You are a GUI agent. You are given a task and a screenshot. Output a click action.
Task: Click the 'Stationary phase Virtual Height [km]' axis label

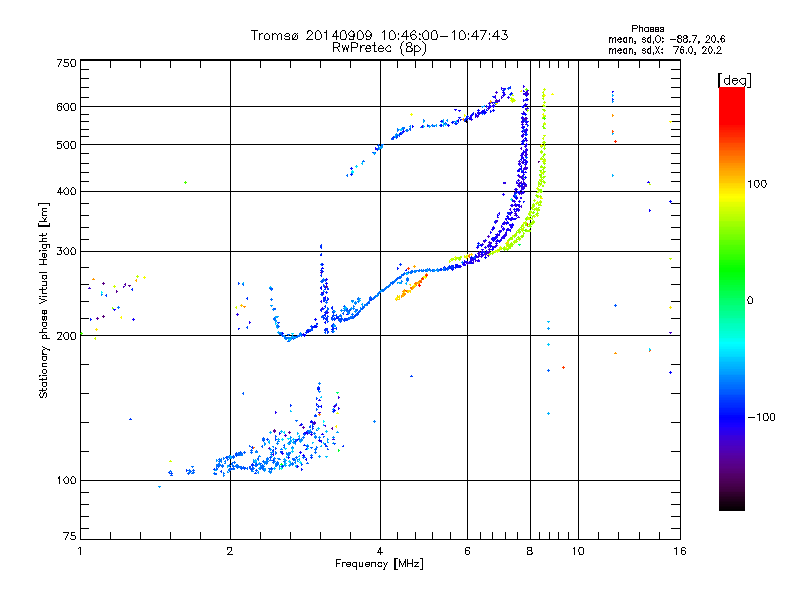[44, 300]
